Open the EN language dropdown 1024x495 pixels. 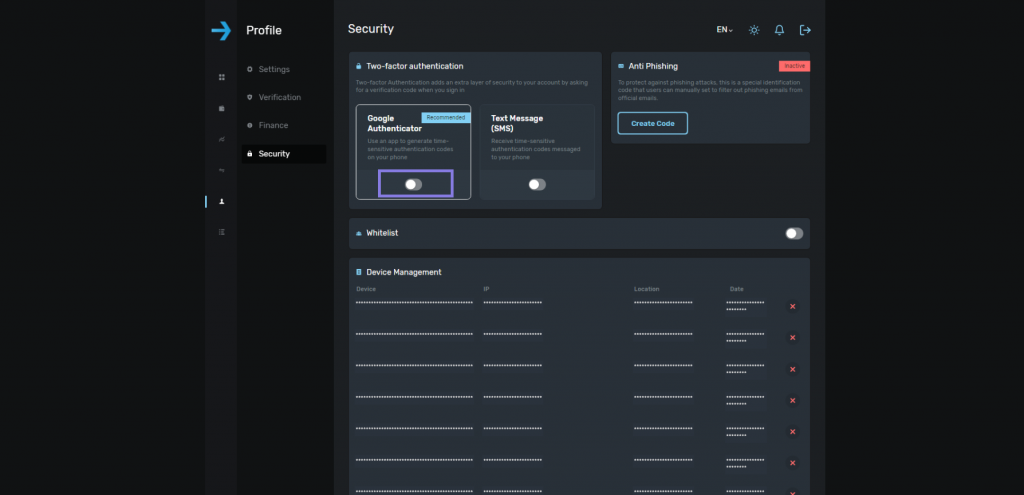click(x=724, y=30)
